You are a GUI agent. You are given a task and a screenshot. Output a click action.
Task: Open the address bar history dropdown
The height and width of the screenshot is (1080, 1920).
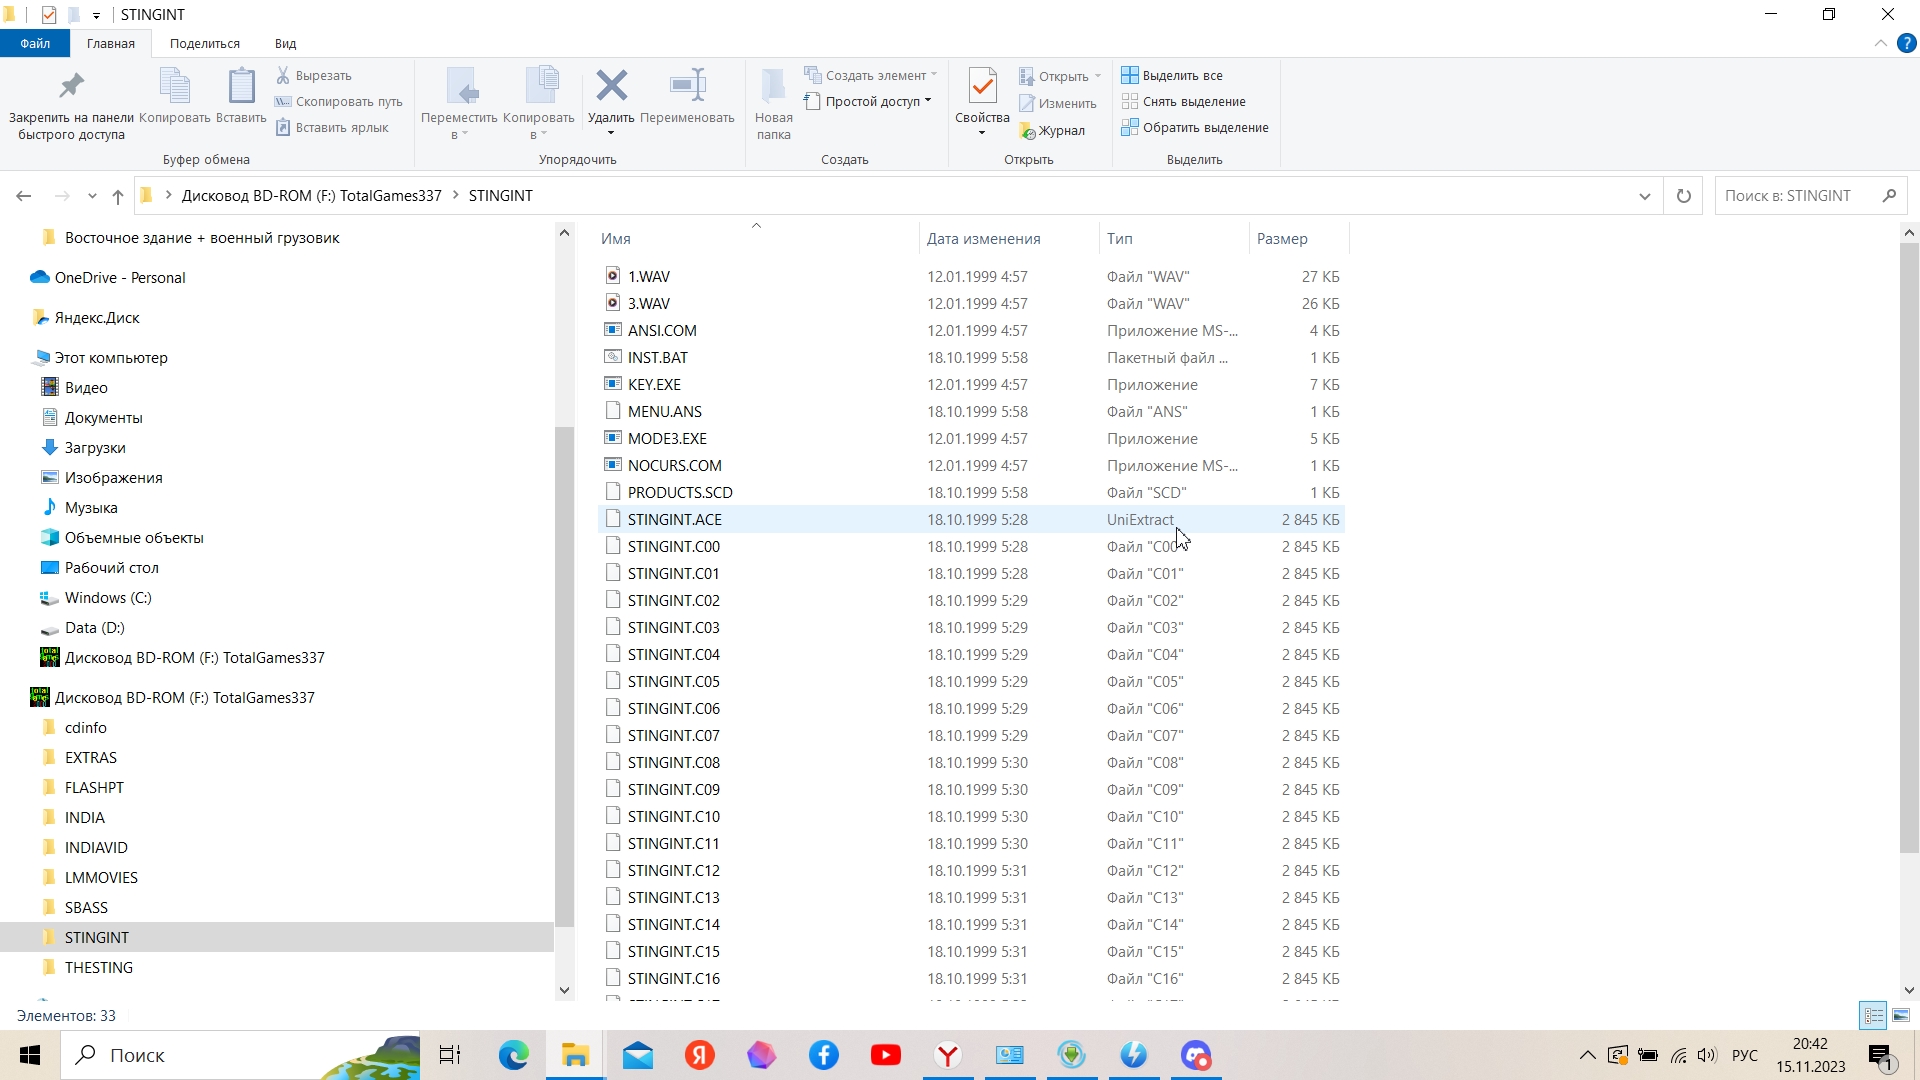click(x=1644, y=196)
